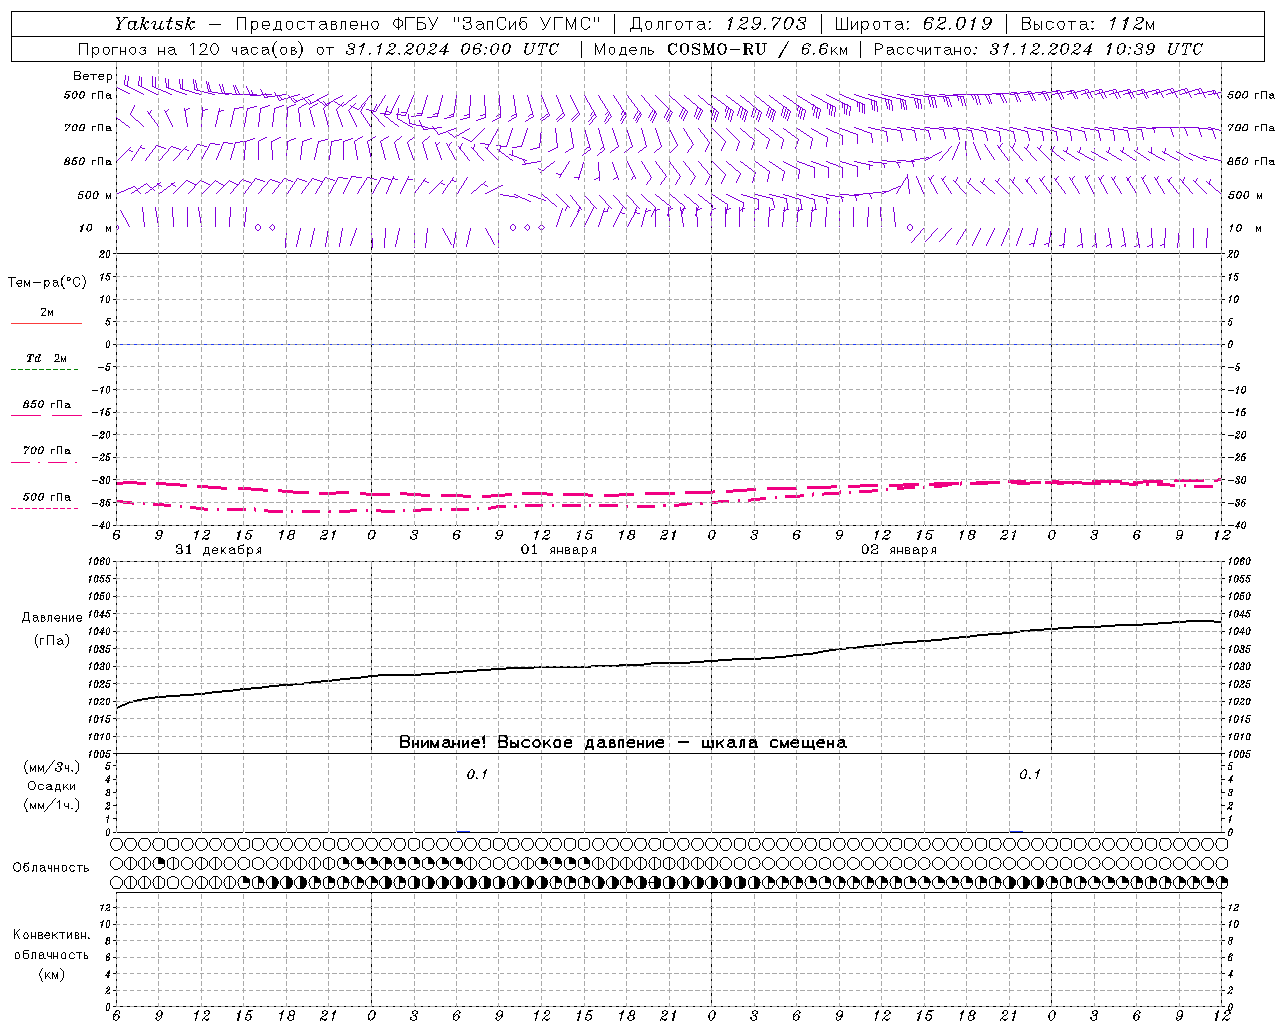Click the magenta '500 гПа' temperature legend line

click(x=44, y=508)
